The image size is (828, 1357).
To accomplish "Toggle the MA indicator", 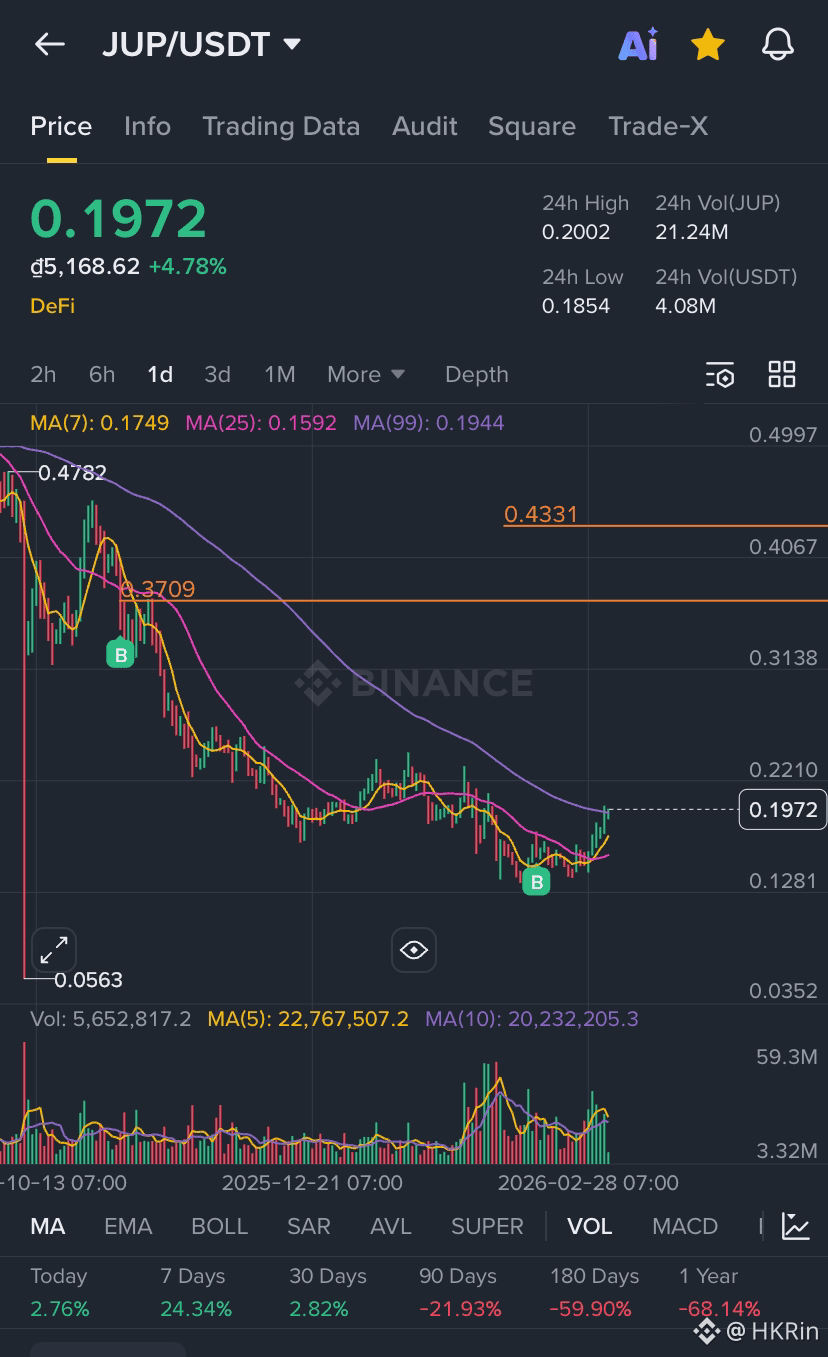I will pyautogui.click(x=48, y=1226).
